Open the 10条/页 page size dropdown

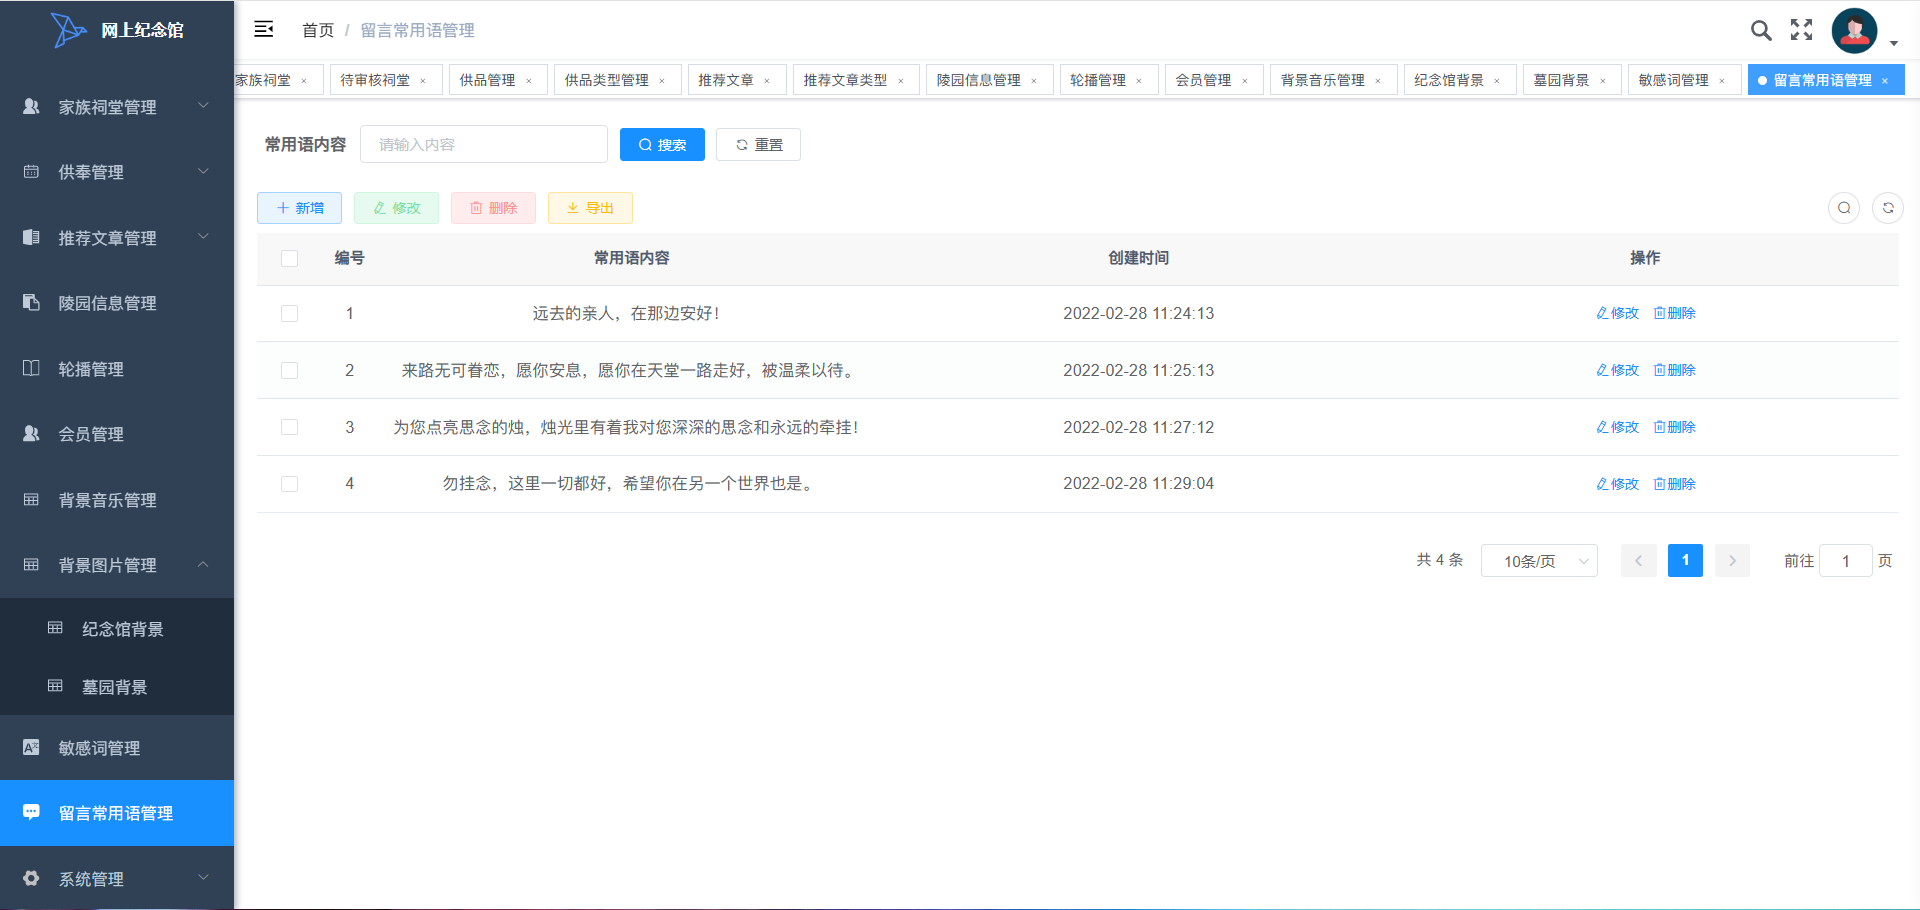click(1539, 561)
